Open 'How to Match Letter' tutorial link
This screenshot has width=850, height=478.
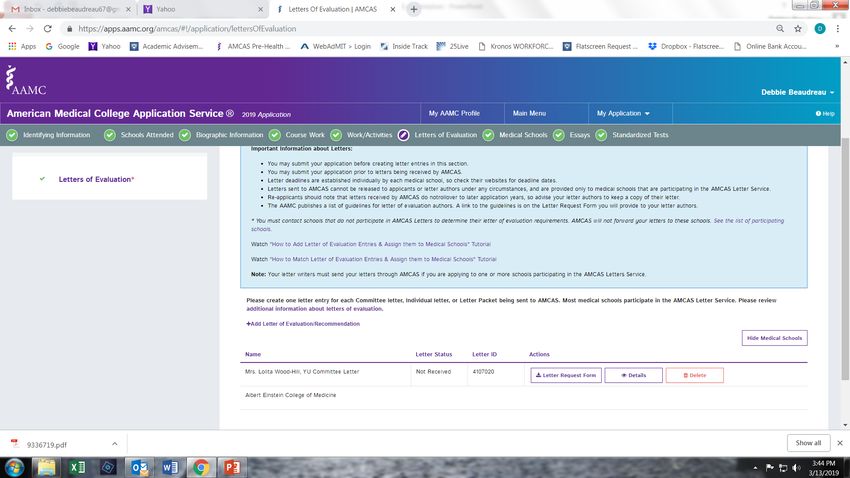pyautogui.click(x=383, y=260)
